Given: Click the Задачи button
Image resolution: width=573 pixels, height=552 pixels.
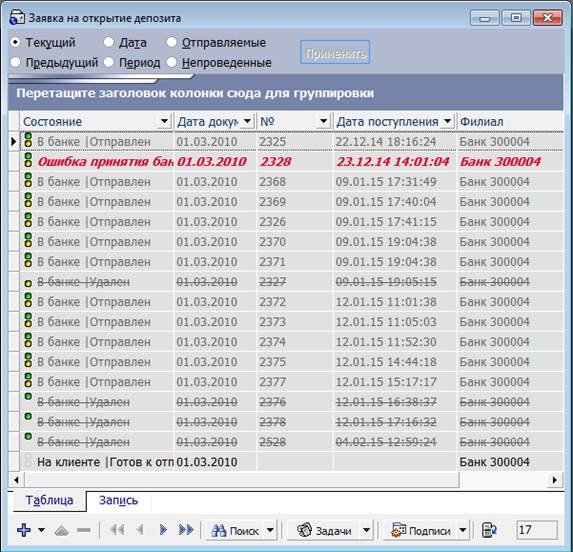Looking at the screenshot, I should 324,530.
